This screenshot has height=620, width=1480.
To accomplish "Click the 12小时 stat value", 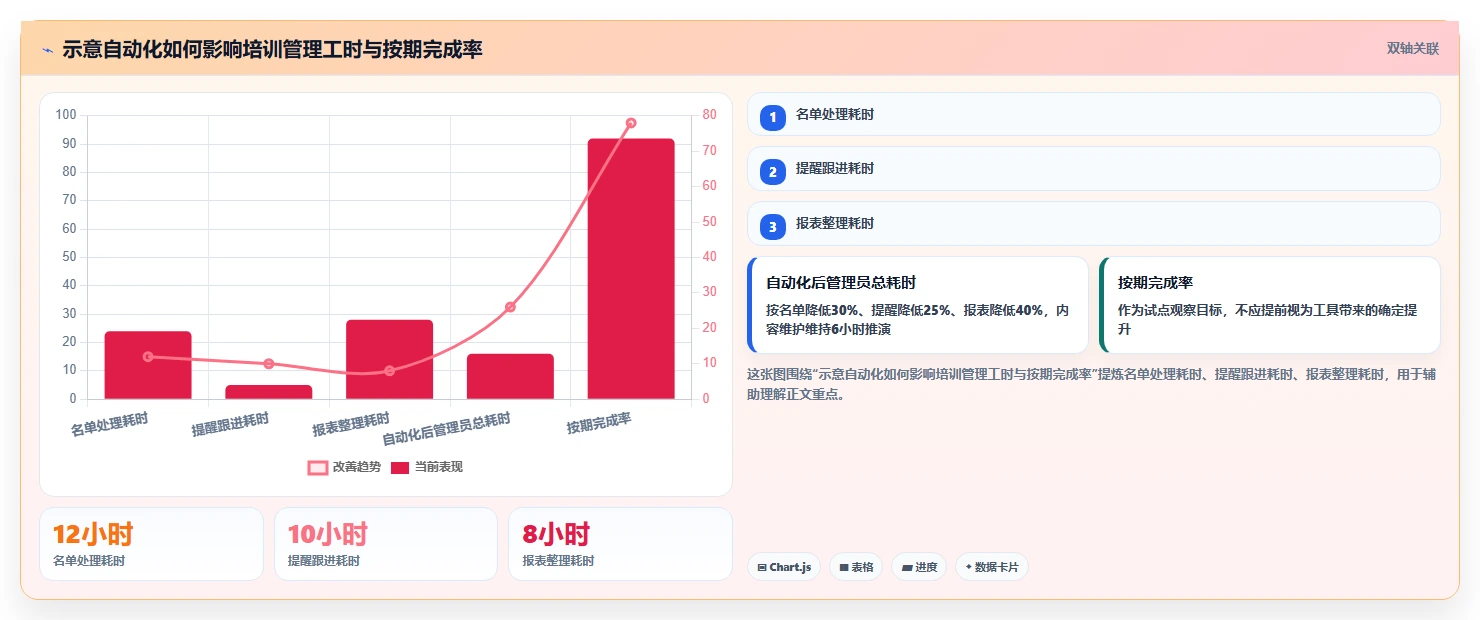I will pos(93,534).
